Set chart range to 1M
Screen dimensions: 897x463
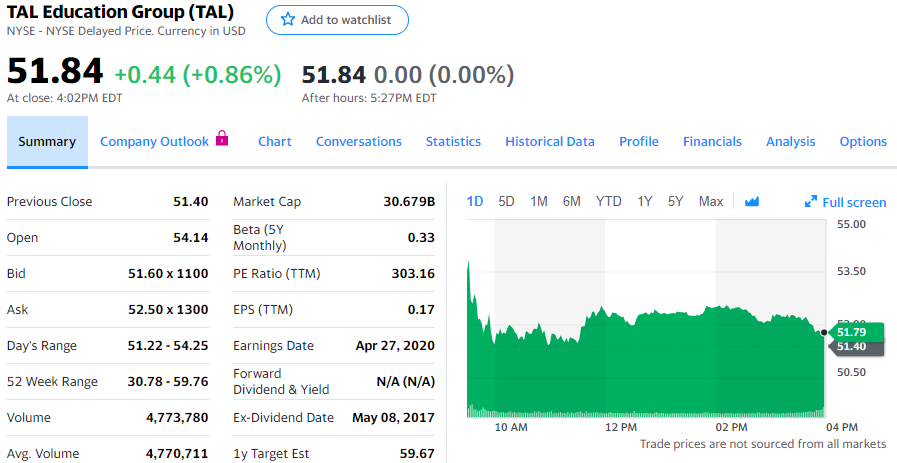click(x=539, y=202)
